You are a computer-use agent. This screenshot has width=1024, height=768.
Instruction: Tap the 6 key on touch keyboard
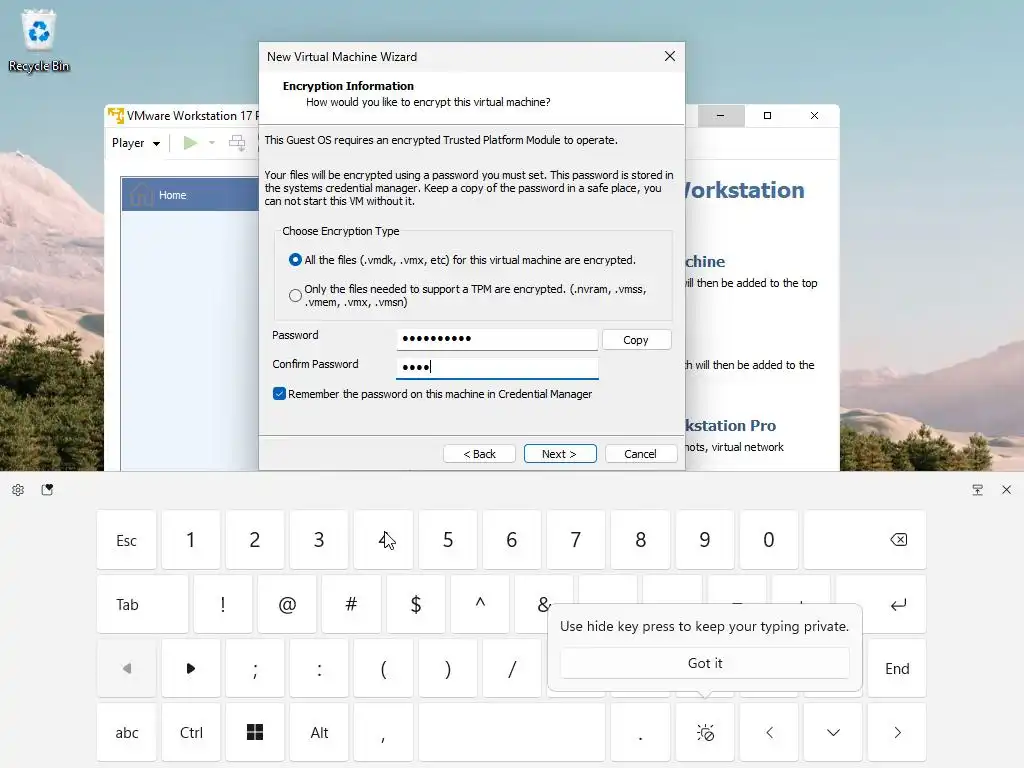pos(511,540)
